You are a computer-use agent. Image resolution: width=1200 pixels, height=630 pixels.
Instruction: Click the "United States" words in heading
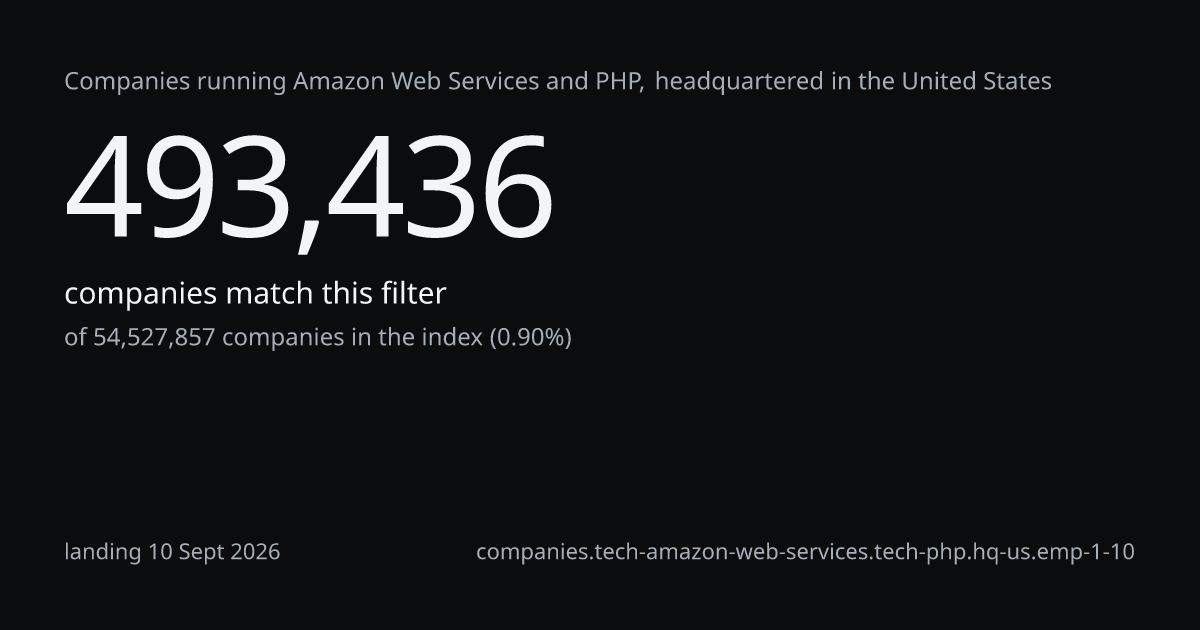tap(976, 81)
